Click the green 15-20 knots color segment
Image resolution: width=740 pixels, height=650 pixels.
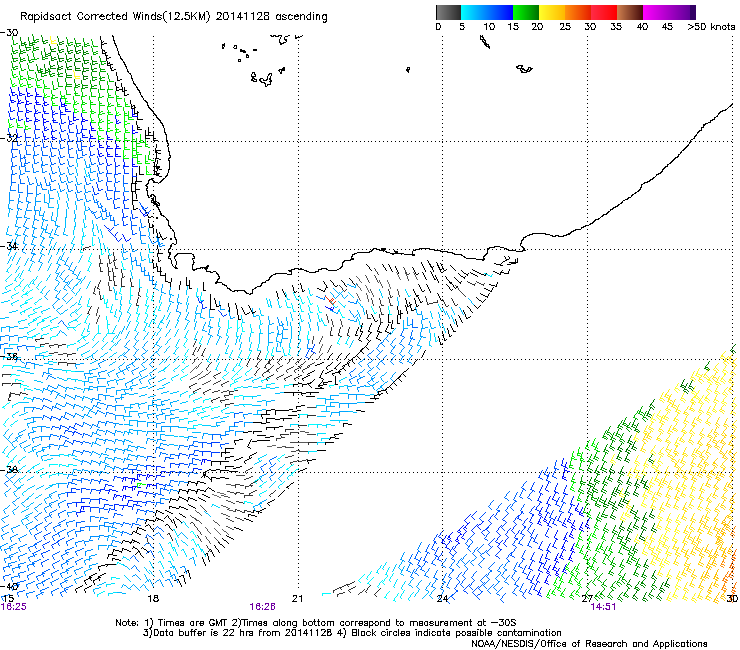526,12
